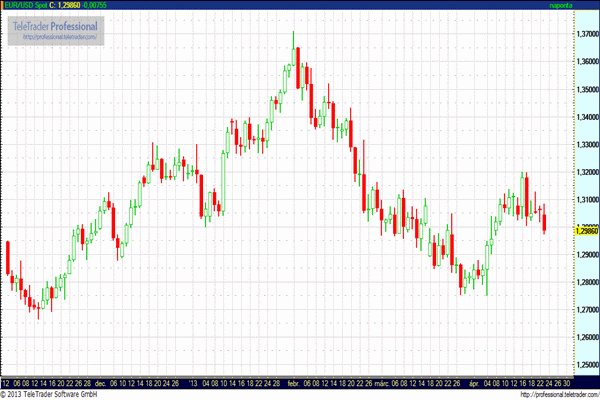Click the first red candle at the chart's left edge

coord(8,256)
